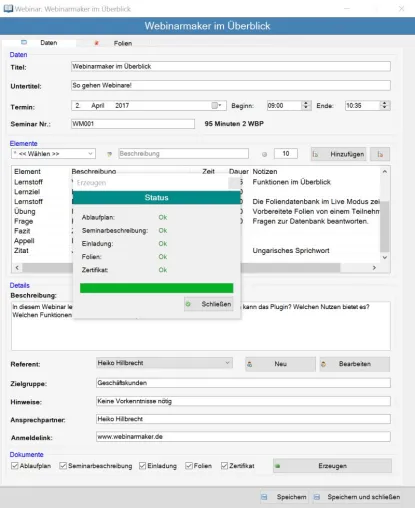The width and height of the screenshot is (415, 508).
Task: Edit the Titel input field
Action: pos(231,66)
